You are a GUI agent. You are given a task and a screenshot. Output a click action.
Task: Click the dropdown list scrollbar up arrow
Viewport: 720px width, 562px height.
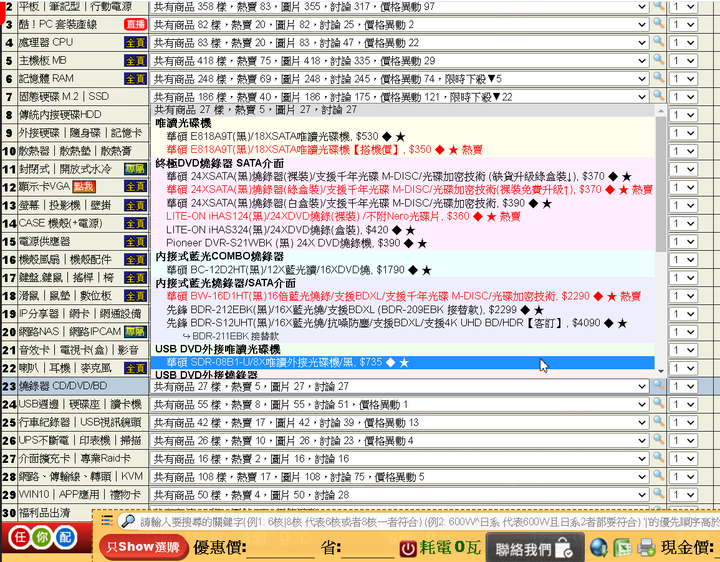661,111
